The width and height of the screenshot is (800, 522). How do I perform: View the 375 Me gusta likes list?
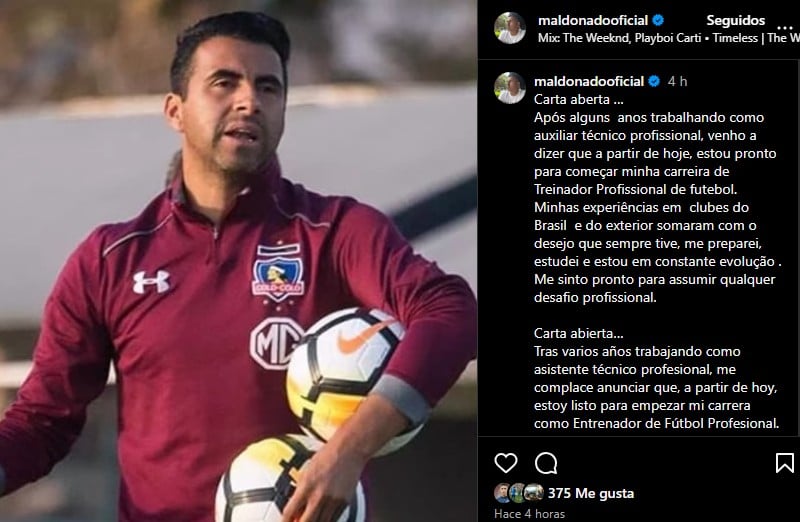591,493
